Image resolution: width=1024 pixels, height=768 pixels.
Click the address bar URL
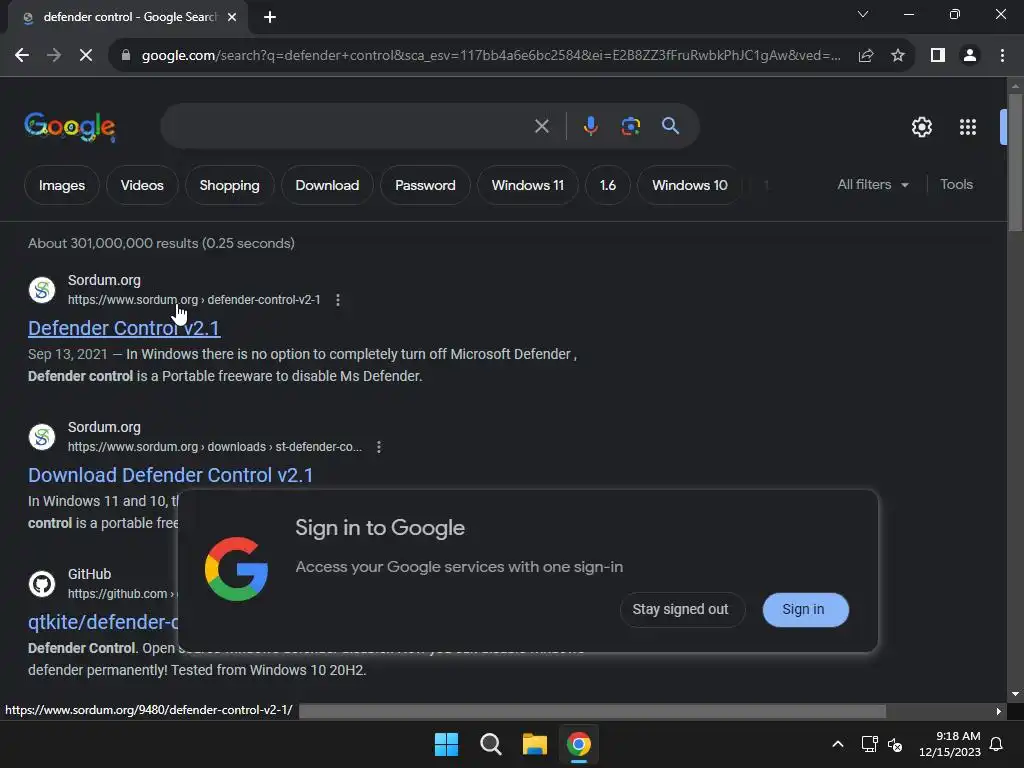tap(491, 56)
